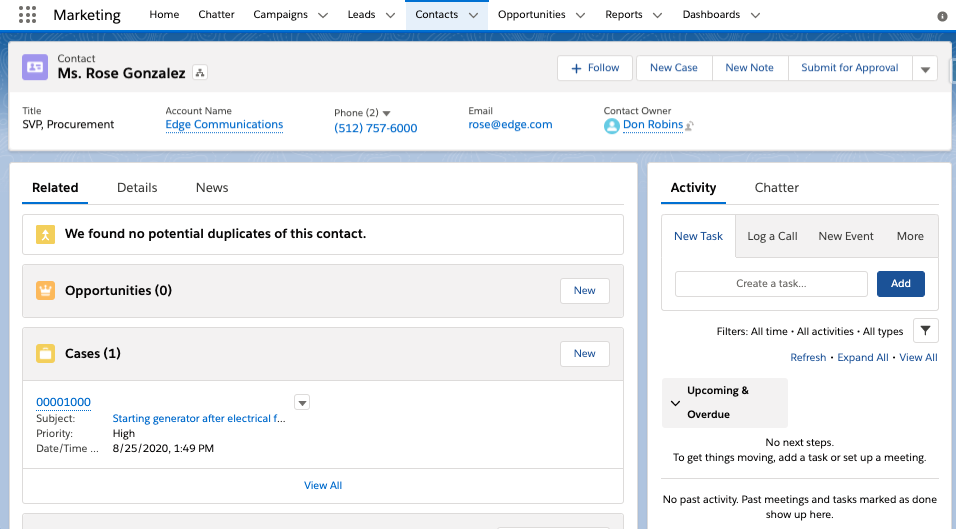The image size is (956, 529).
Task: Click 'SVP, Procurement' title value
Action: pos(68,124)
